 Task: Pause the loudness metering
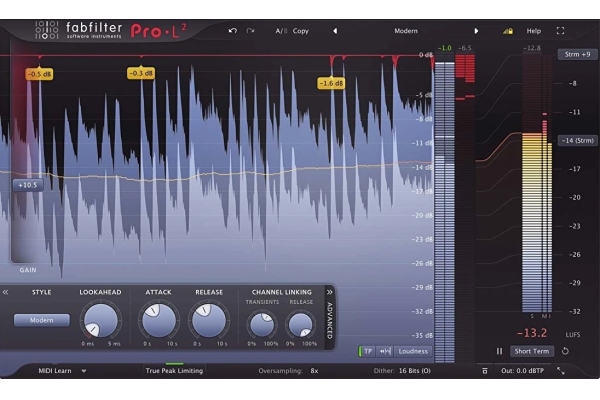[x=499, y=351]
